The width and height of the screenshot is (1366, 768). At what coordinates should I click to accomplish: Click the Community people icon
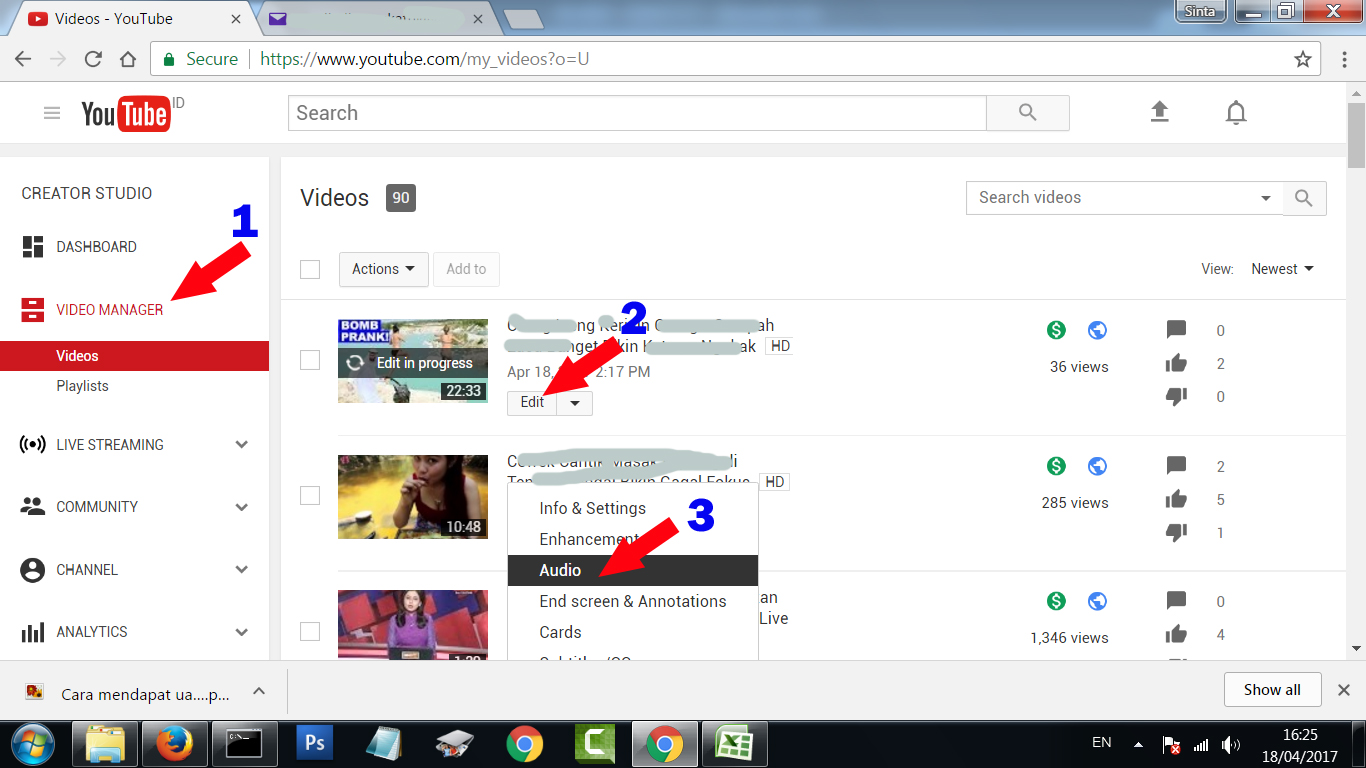coord(33,507)
